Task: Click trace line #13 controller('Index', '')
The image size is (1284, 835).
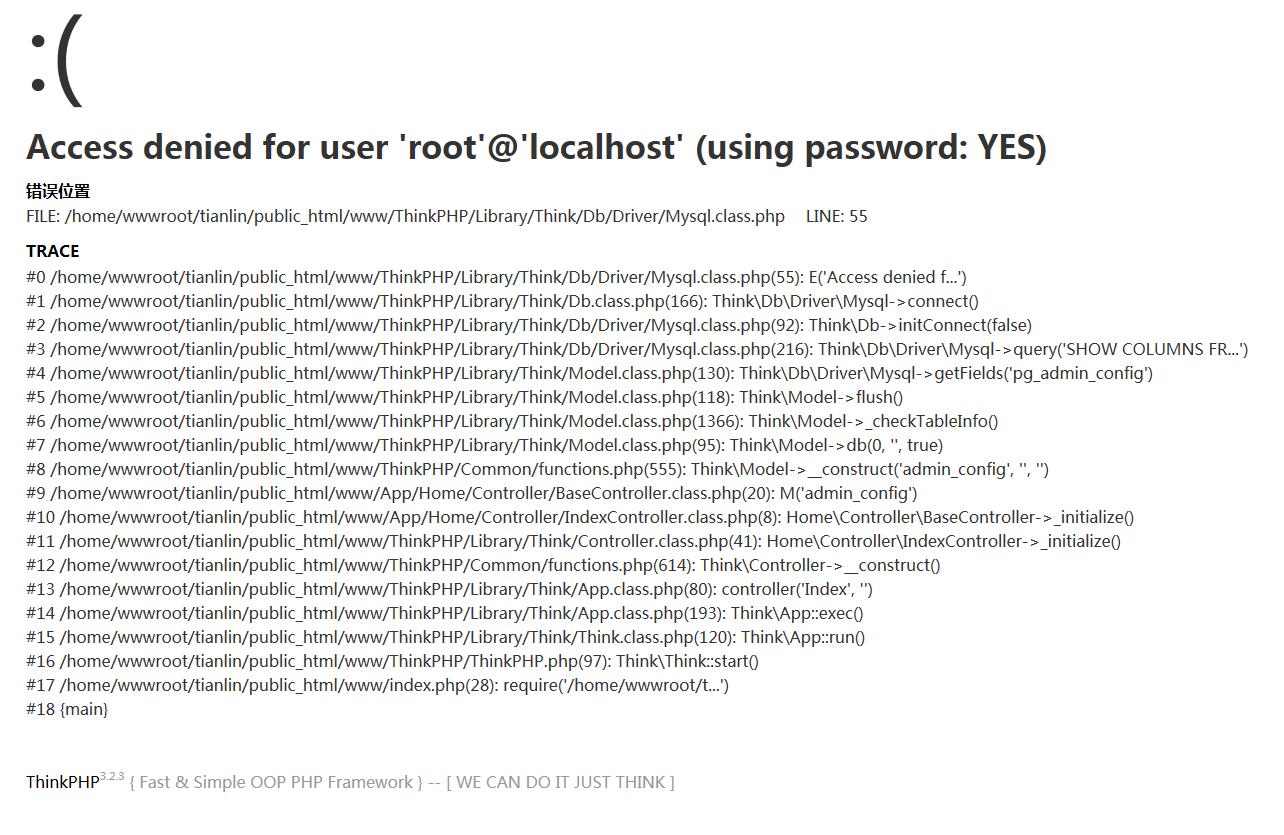Action: [449, 589]
